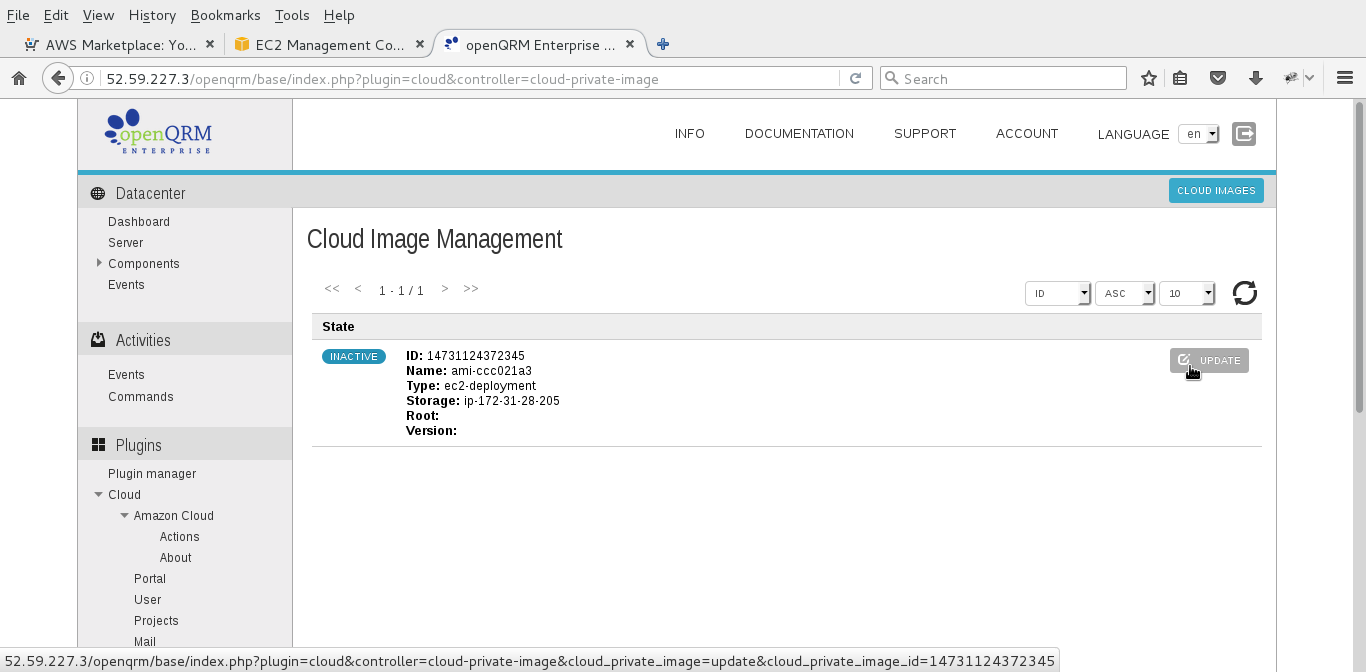The height and width of the screenshot is (672, 1366).
Task: Open the ACCOUNT link
Action: [1027, 133]
